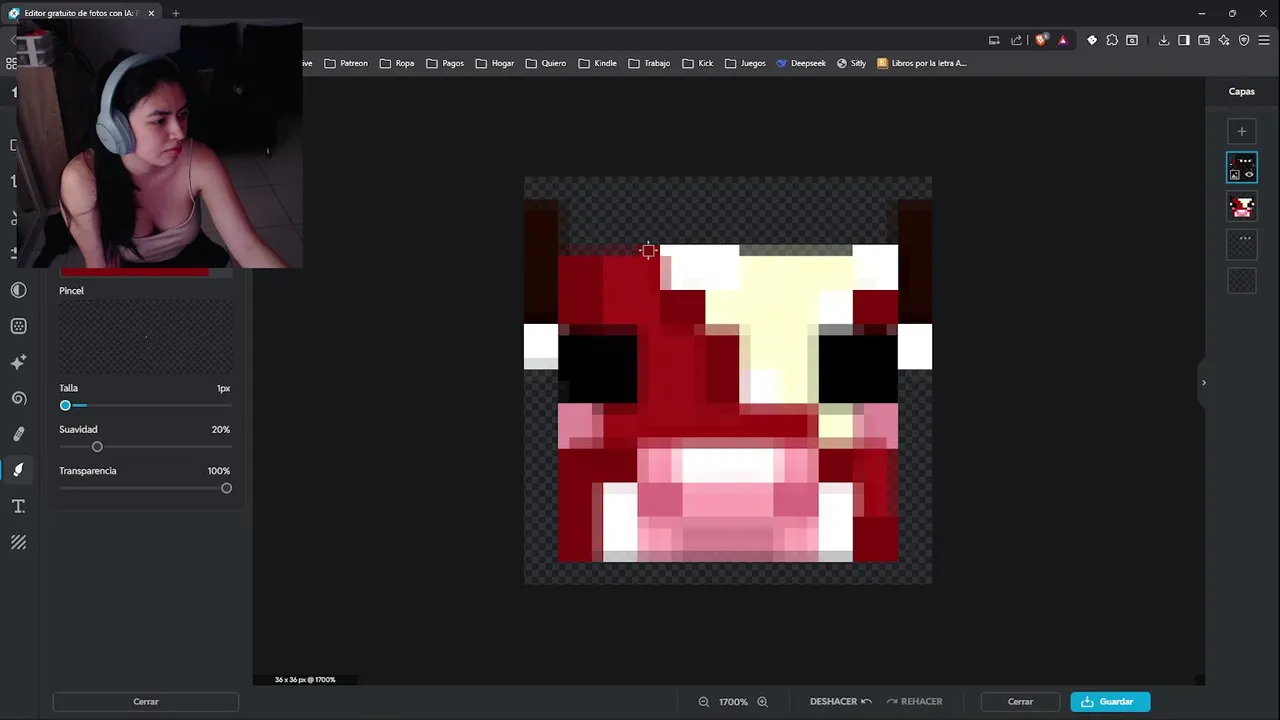Open a new browser tab
The height and width of the screenshot is (720, 1280).
pos(175,13)
